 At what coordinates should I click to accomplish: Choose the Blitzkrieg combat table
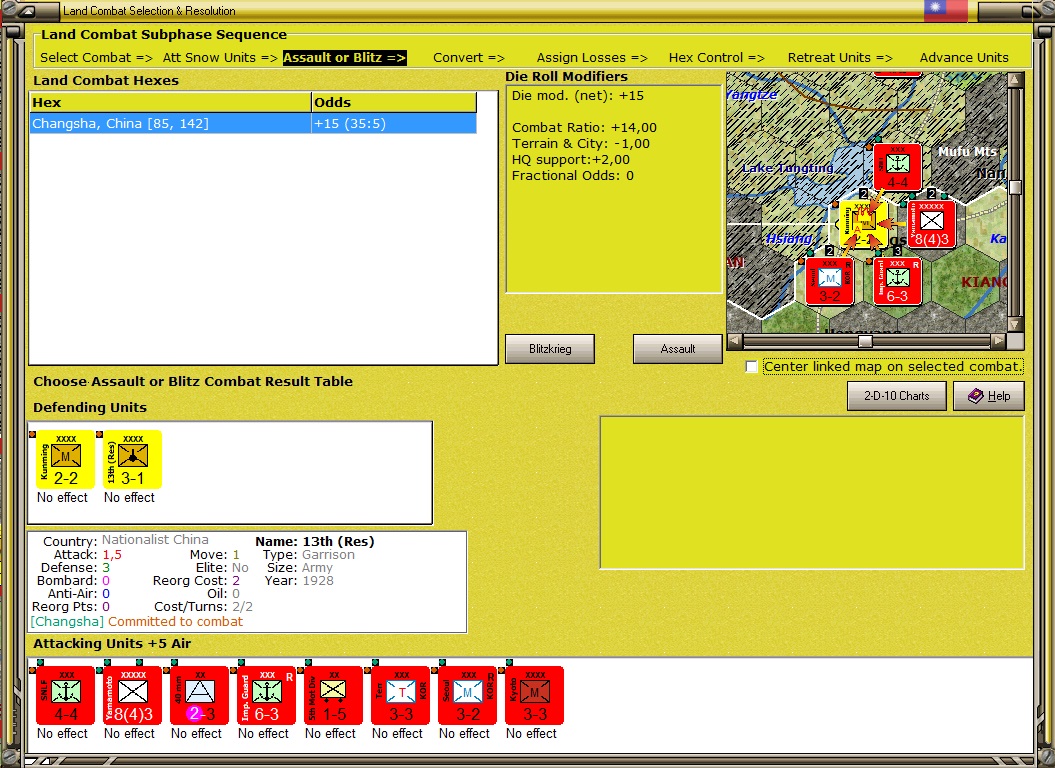(550, 349)
